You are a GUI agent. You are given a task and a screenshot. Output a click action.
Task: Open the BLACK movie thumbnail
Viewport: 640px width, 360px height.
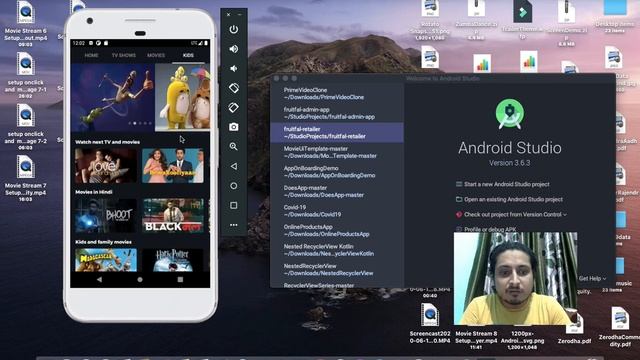173,216
